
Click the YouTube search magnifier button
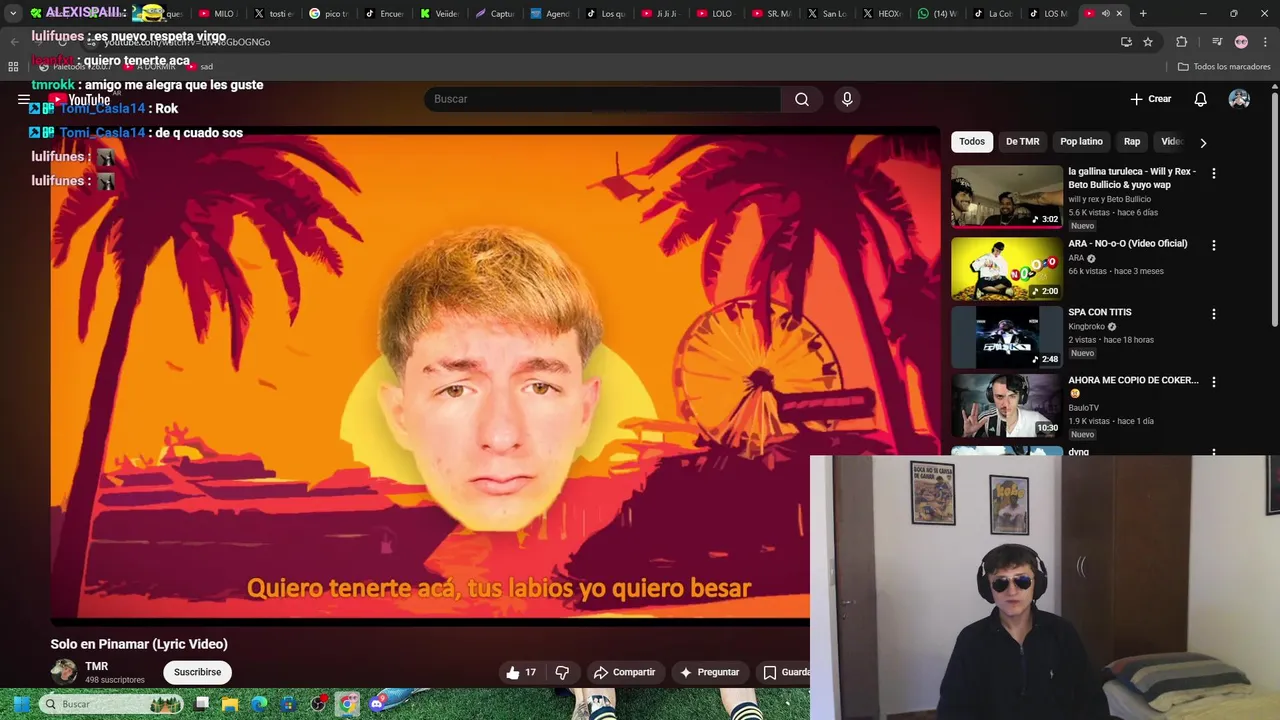pos(801,99)
